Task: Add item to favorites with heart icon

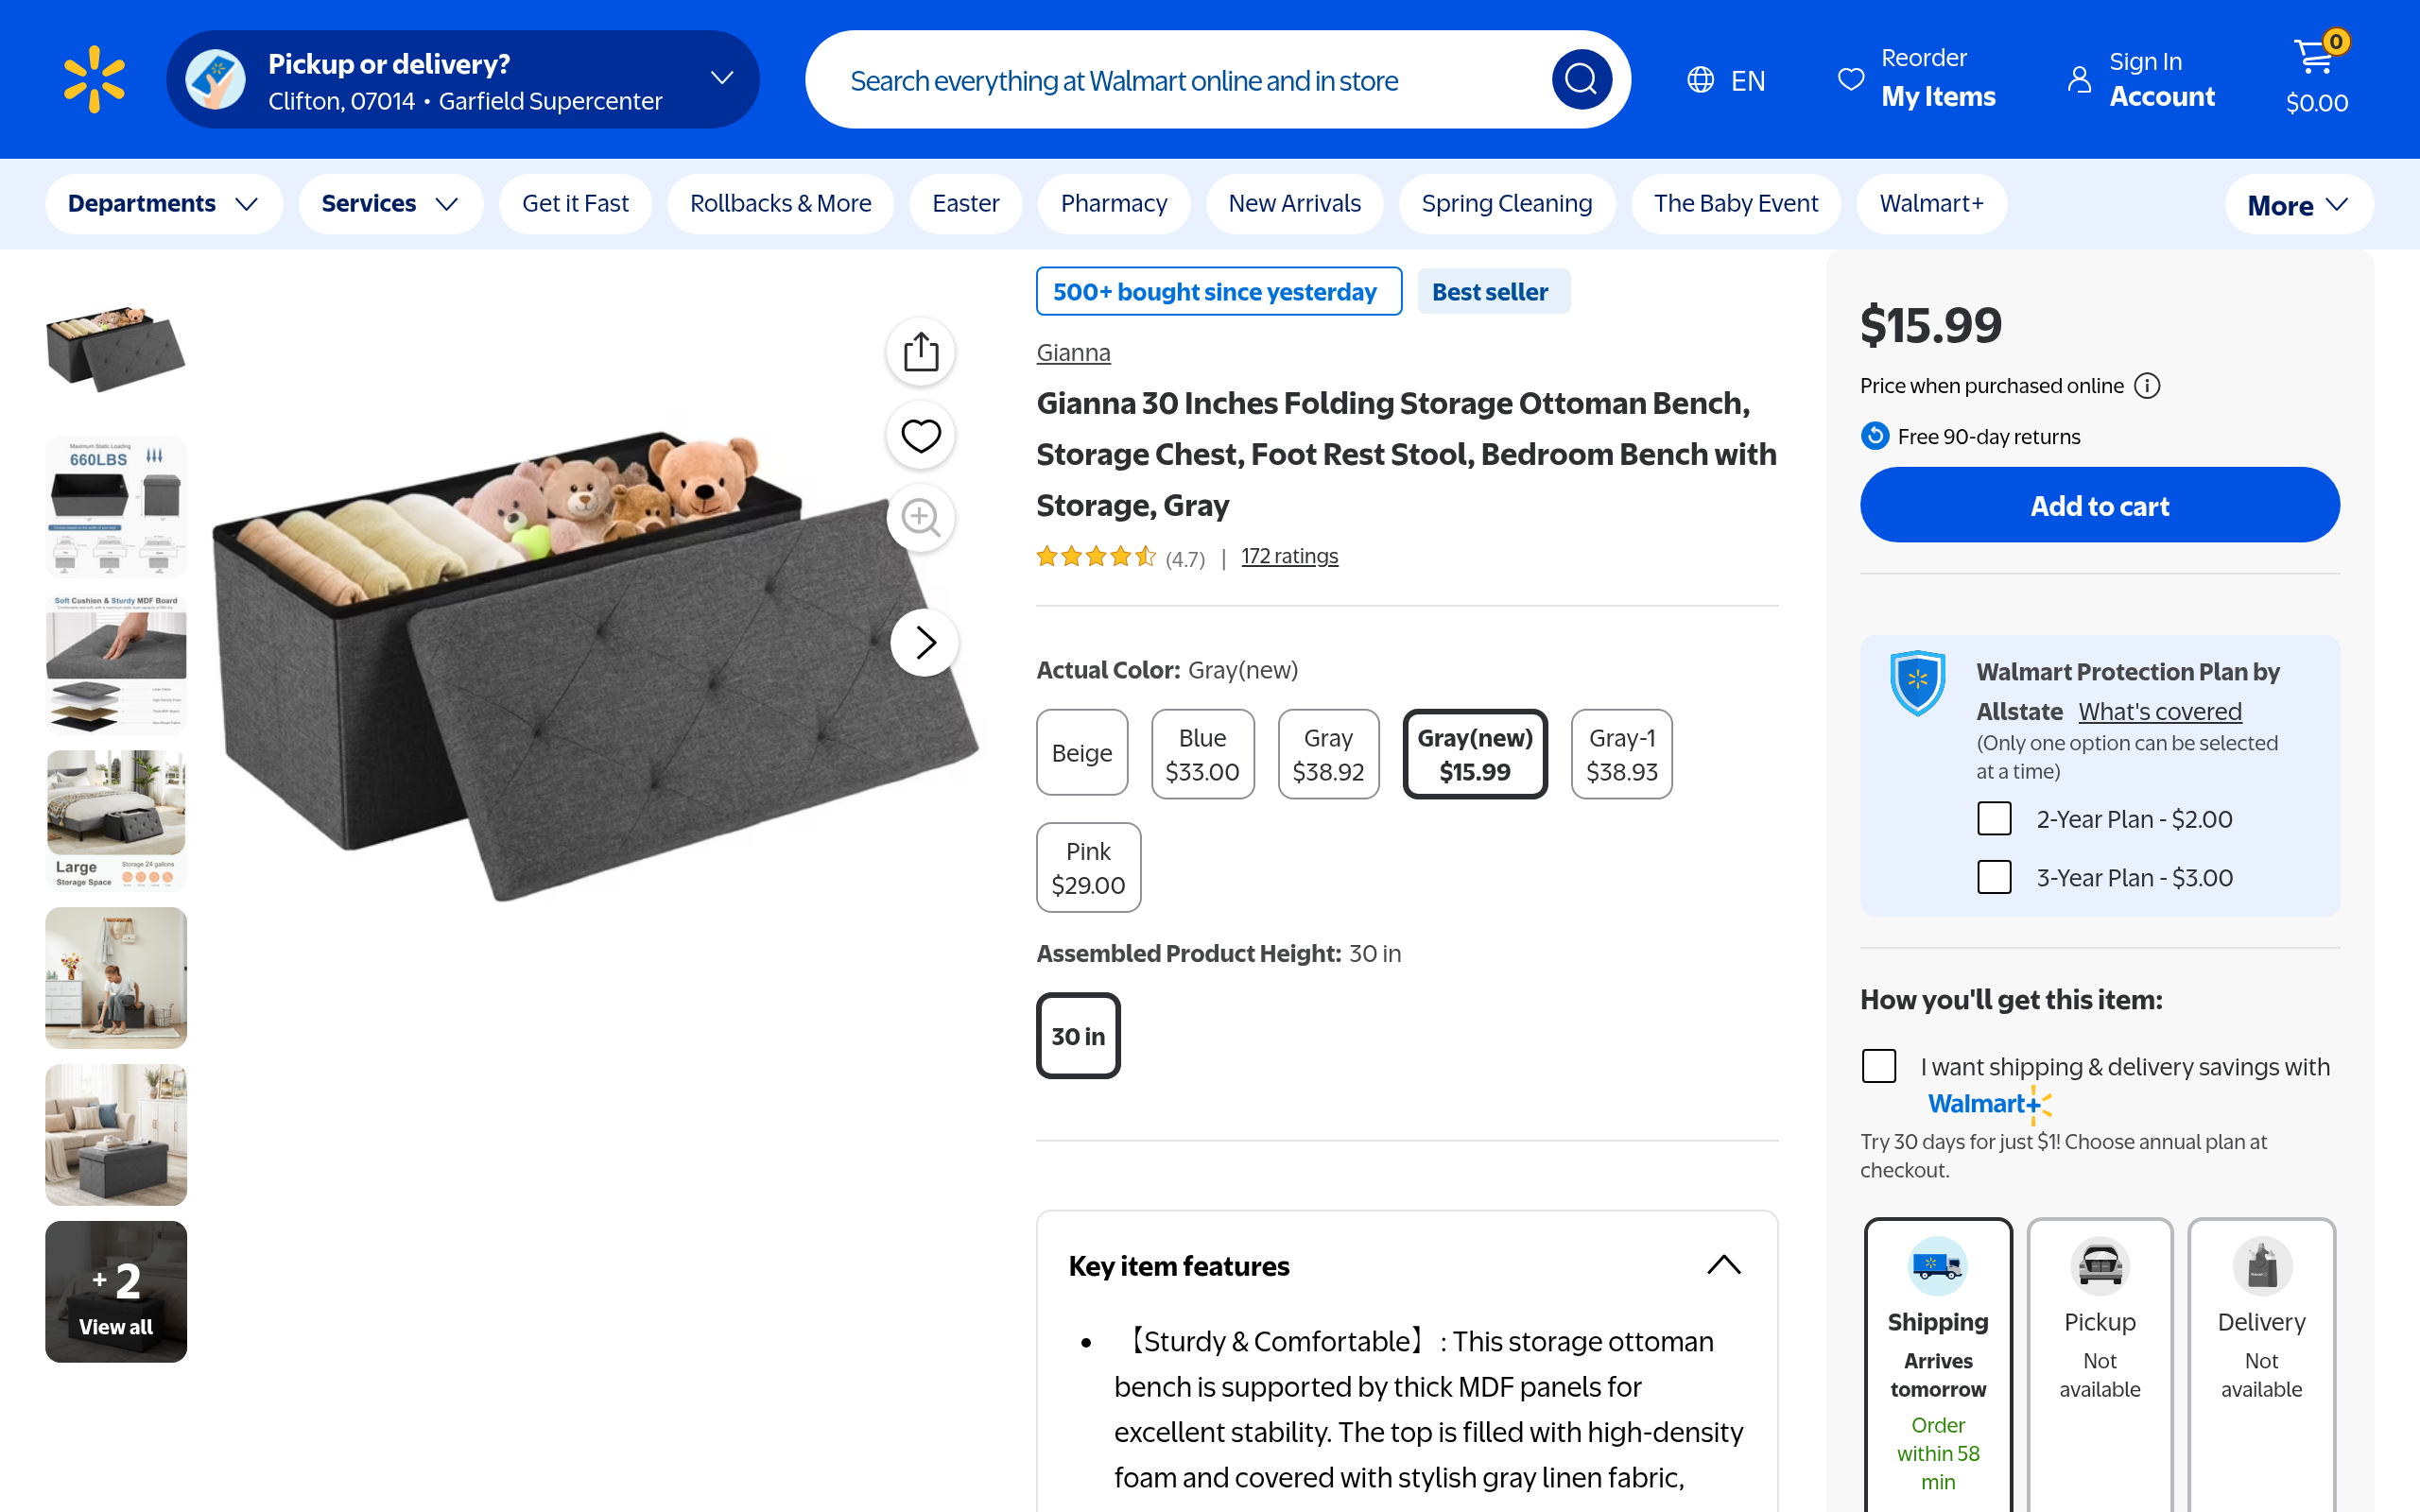Action: tap(921, 436)
